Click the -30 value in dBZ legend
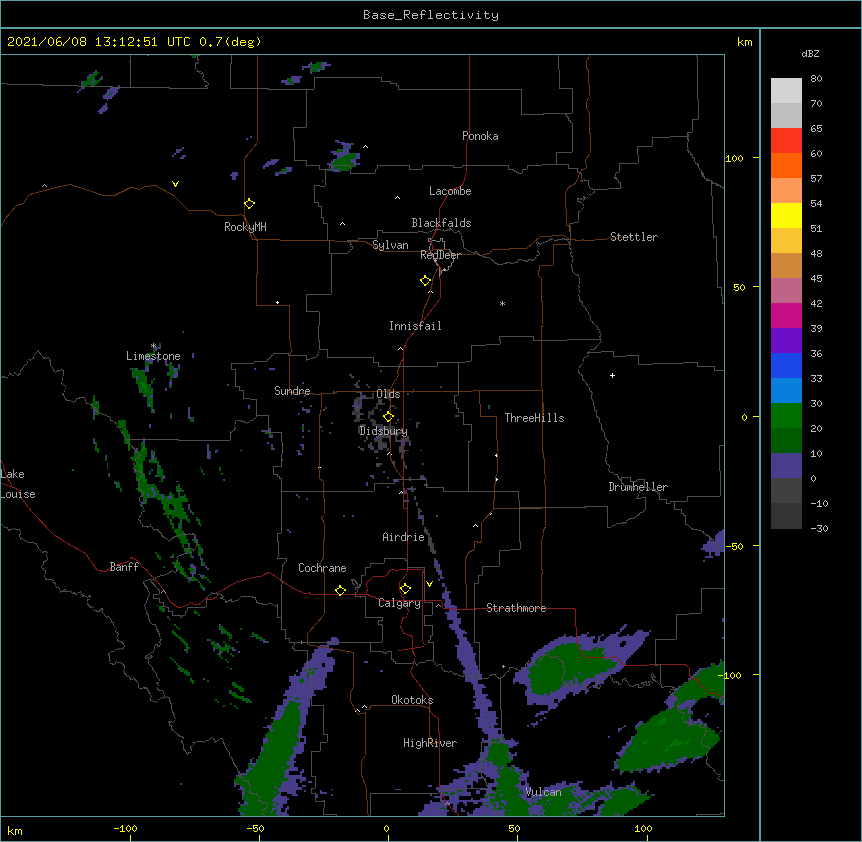862x842 pixels. [x=819, y=528]
